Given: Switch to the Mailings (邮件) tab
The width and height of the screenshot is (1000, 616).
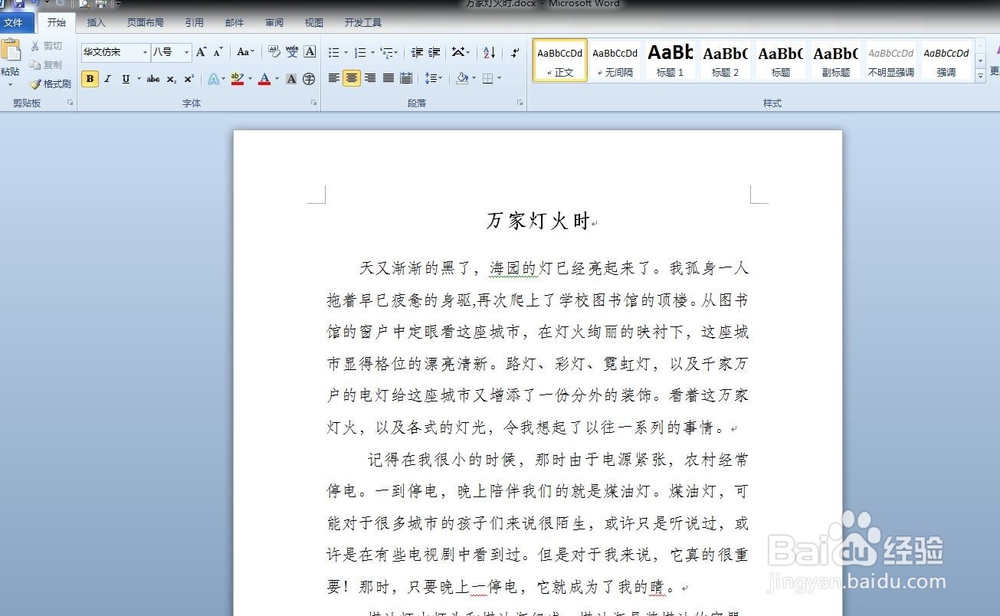Looking at the screenshot, I should 234,23.
